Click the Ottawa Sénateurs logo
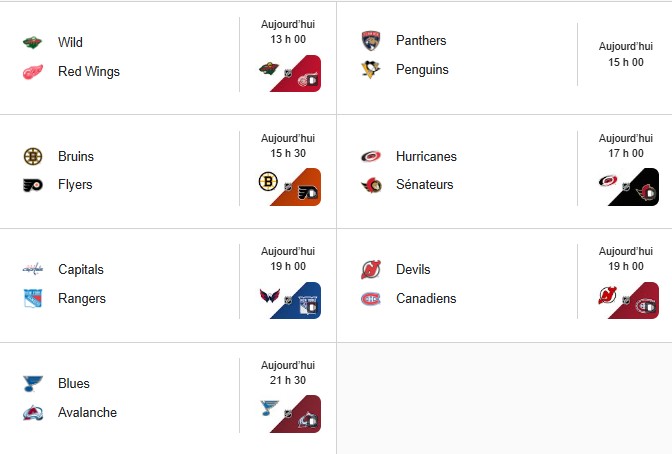The height and width of the screenshot is (454, 672). coord(371,185)
